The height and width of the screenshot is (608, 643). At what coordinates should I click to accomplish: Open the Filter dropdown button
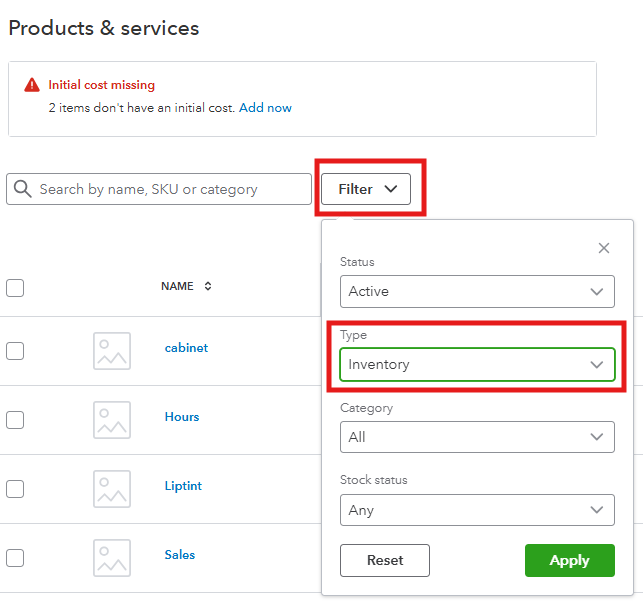pyautogui.click(x=366, y=189)
